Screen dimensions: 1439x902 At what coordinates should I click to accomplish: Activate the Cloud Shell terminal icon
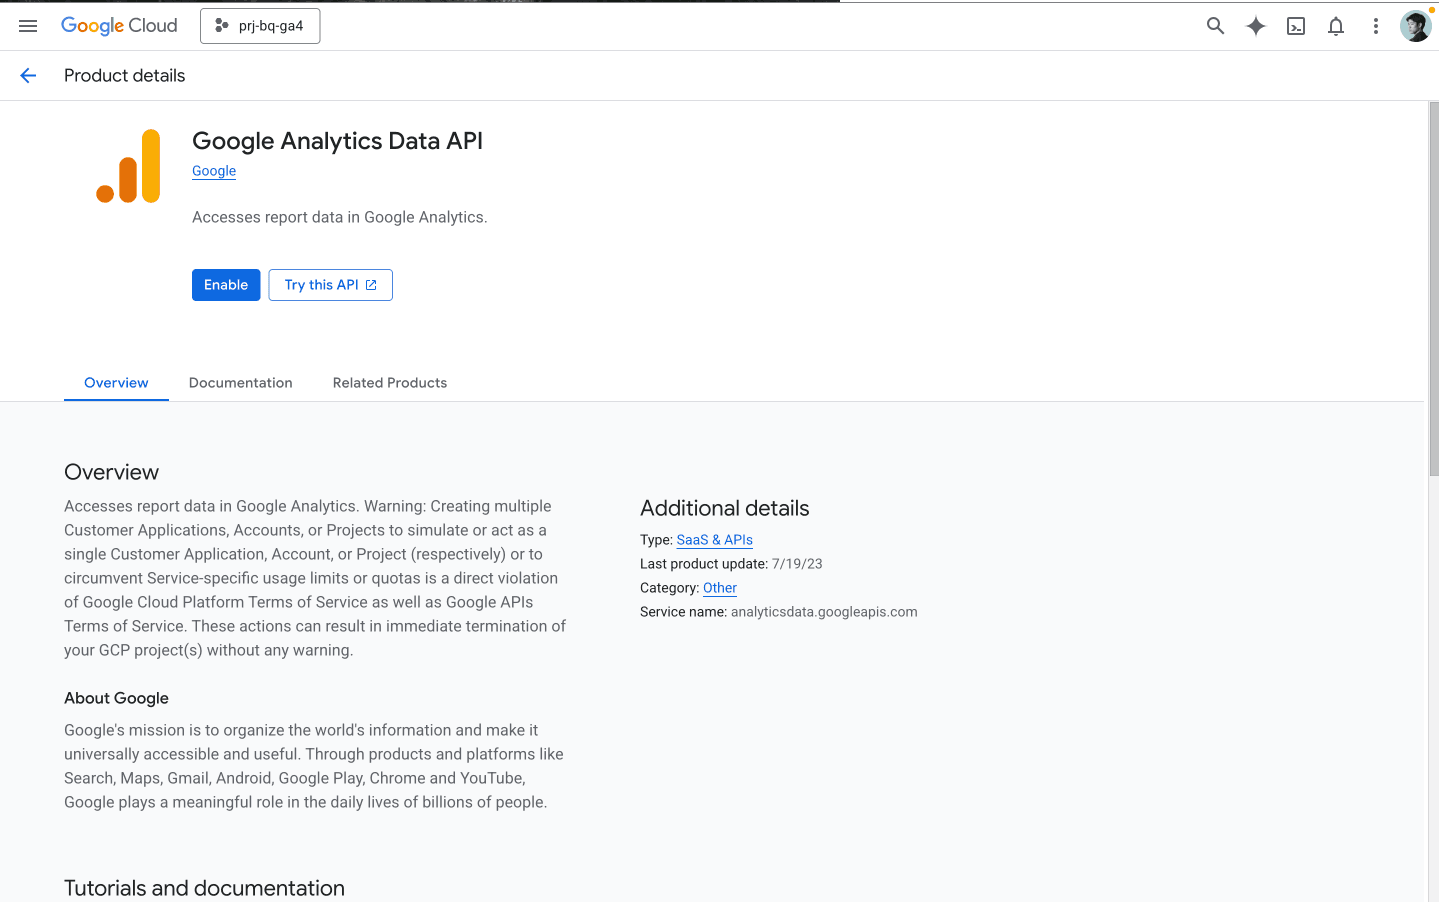pyautogui.click(x=1295, y=26)
